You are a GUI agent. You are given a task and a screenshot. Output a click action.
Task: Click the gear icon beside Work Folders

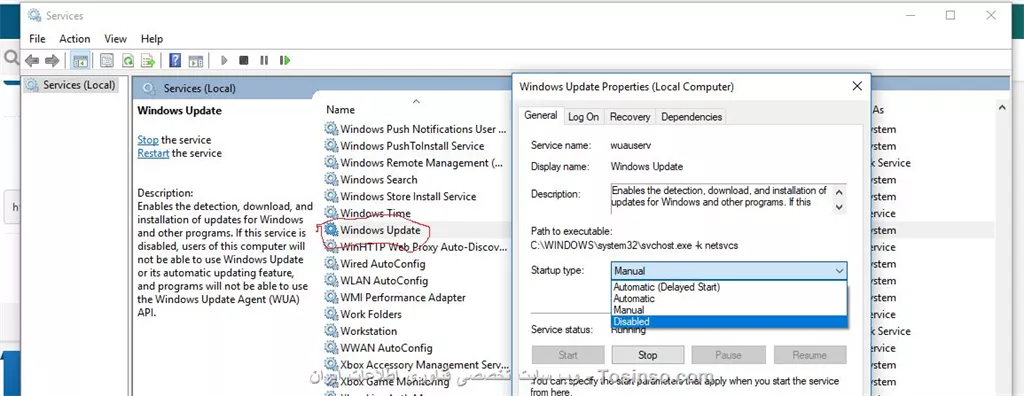[x=332, y=314]
